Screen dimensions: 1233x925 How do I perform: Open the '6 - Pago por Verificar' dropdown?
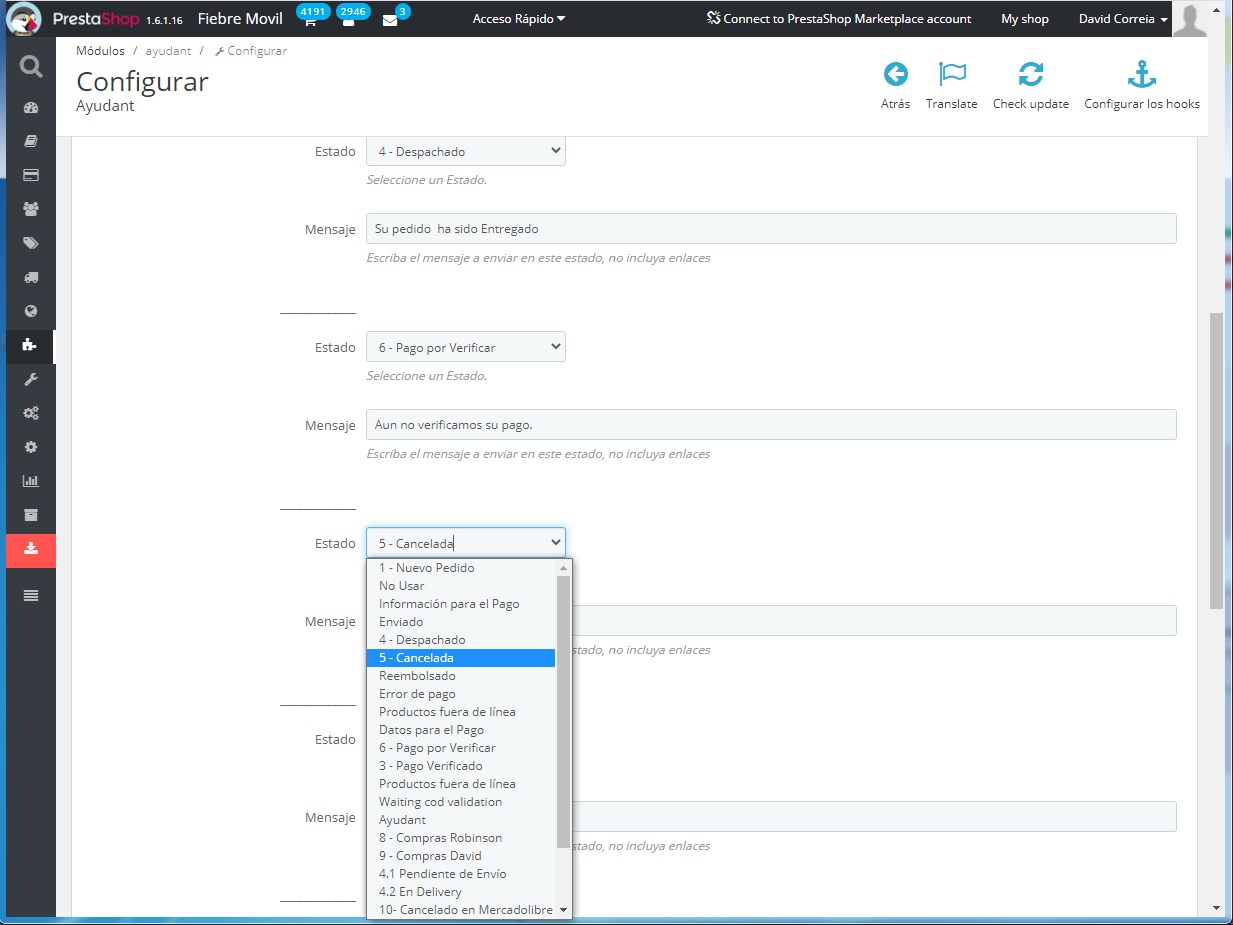click(x=465, y=348)
